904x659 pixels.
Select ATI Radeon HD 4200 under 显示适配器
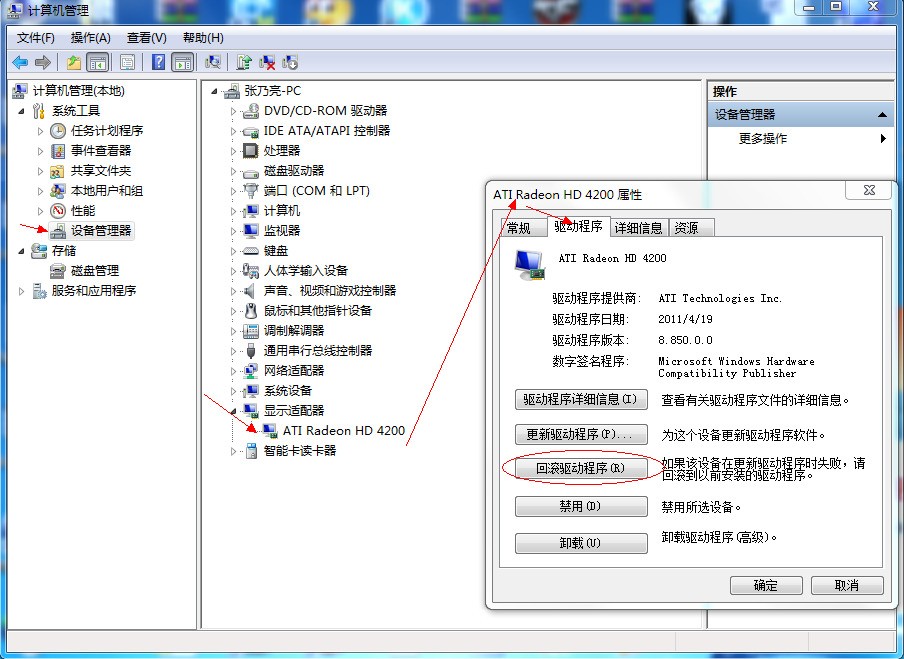point(344,431)
